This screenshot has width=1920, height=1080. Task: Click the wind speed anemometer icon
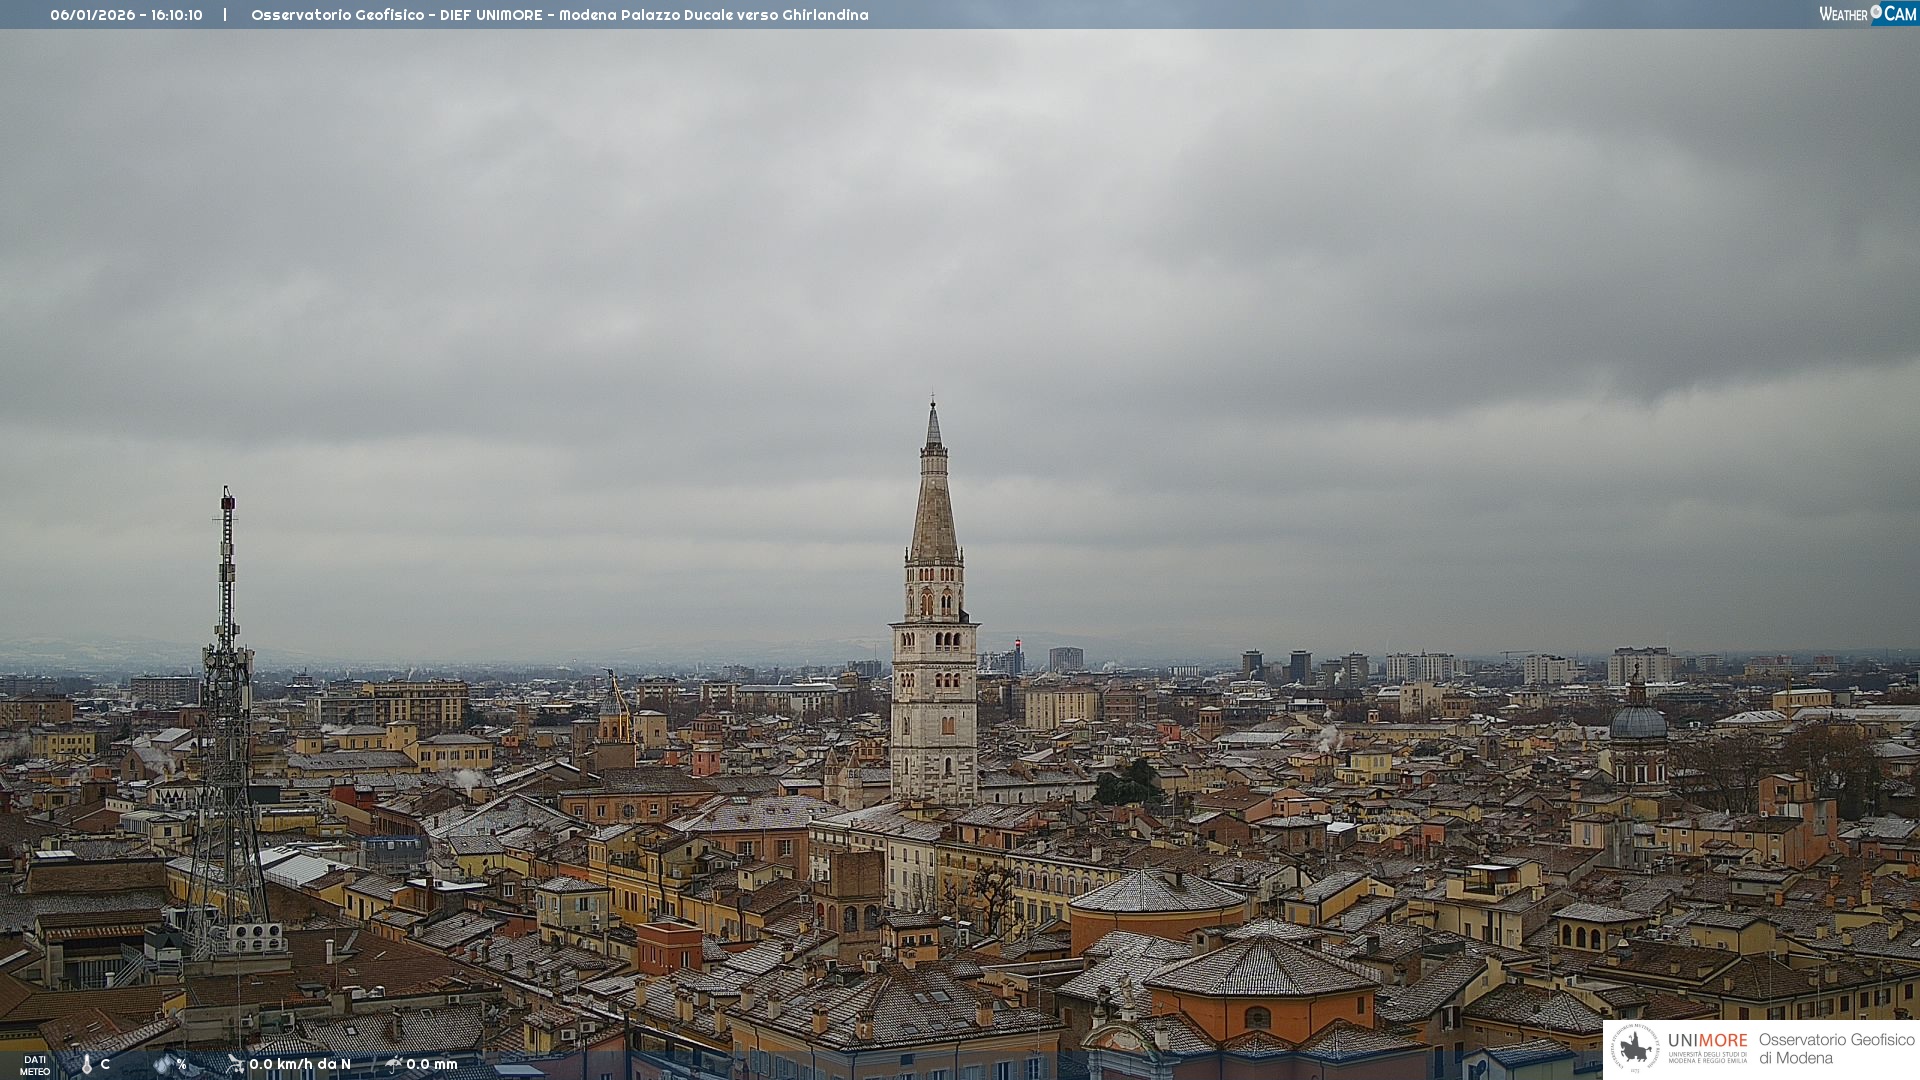[236, 1064]
